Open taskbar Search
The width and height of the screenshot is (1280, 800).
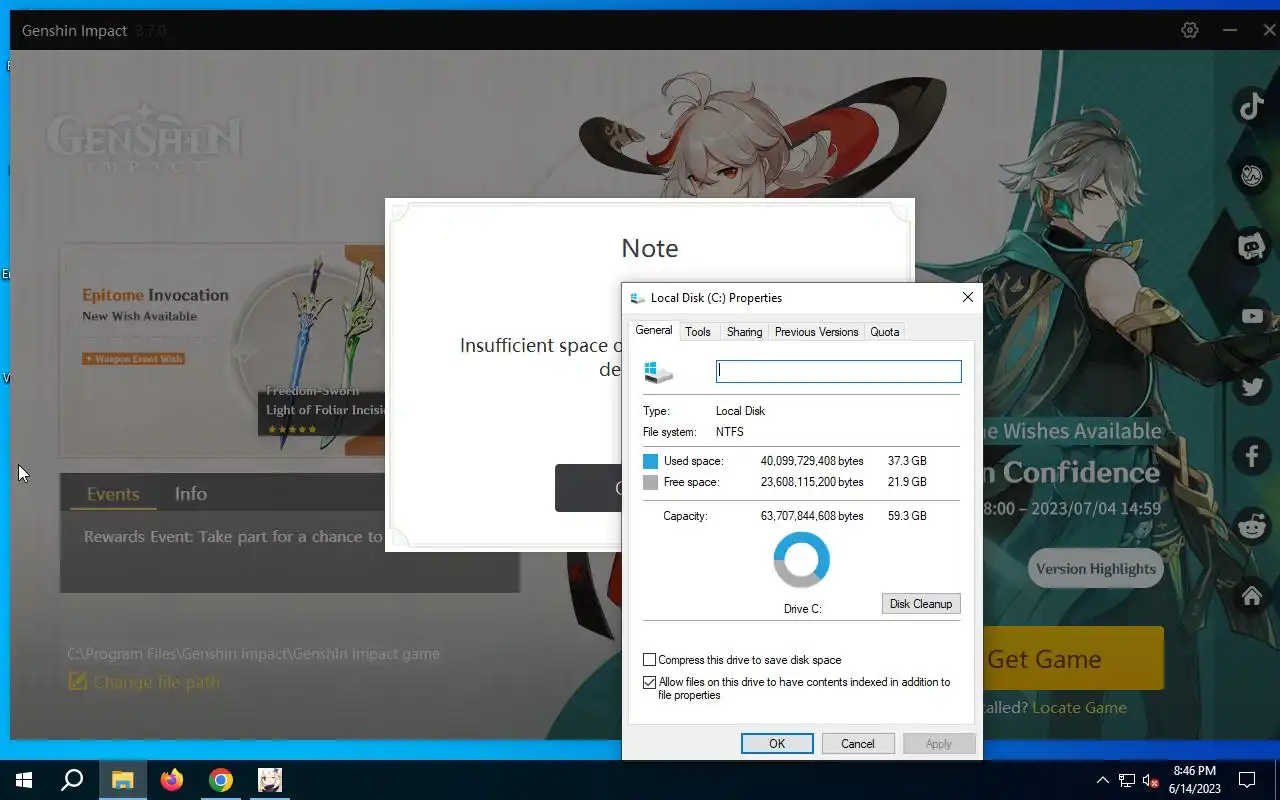(72, 780)
